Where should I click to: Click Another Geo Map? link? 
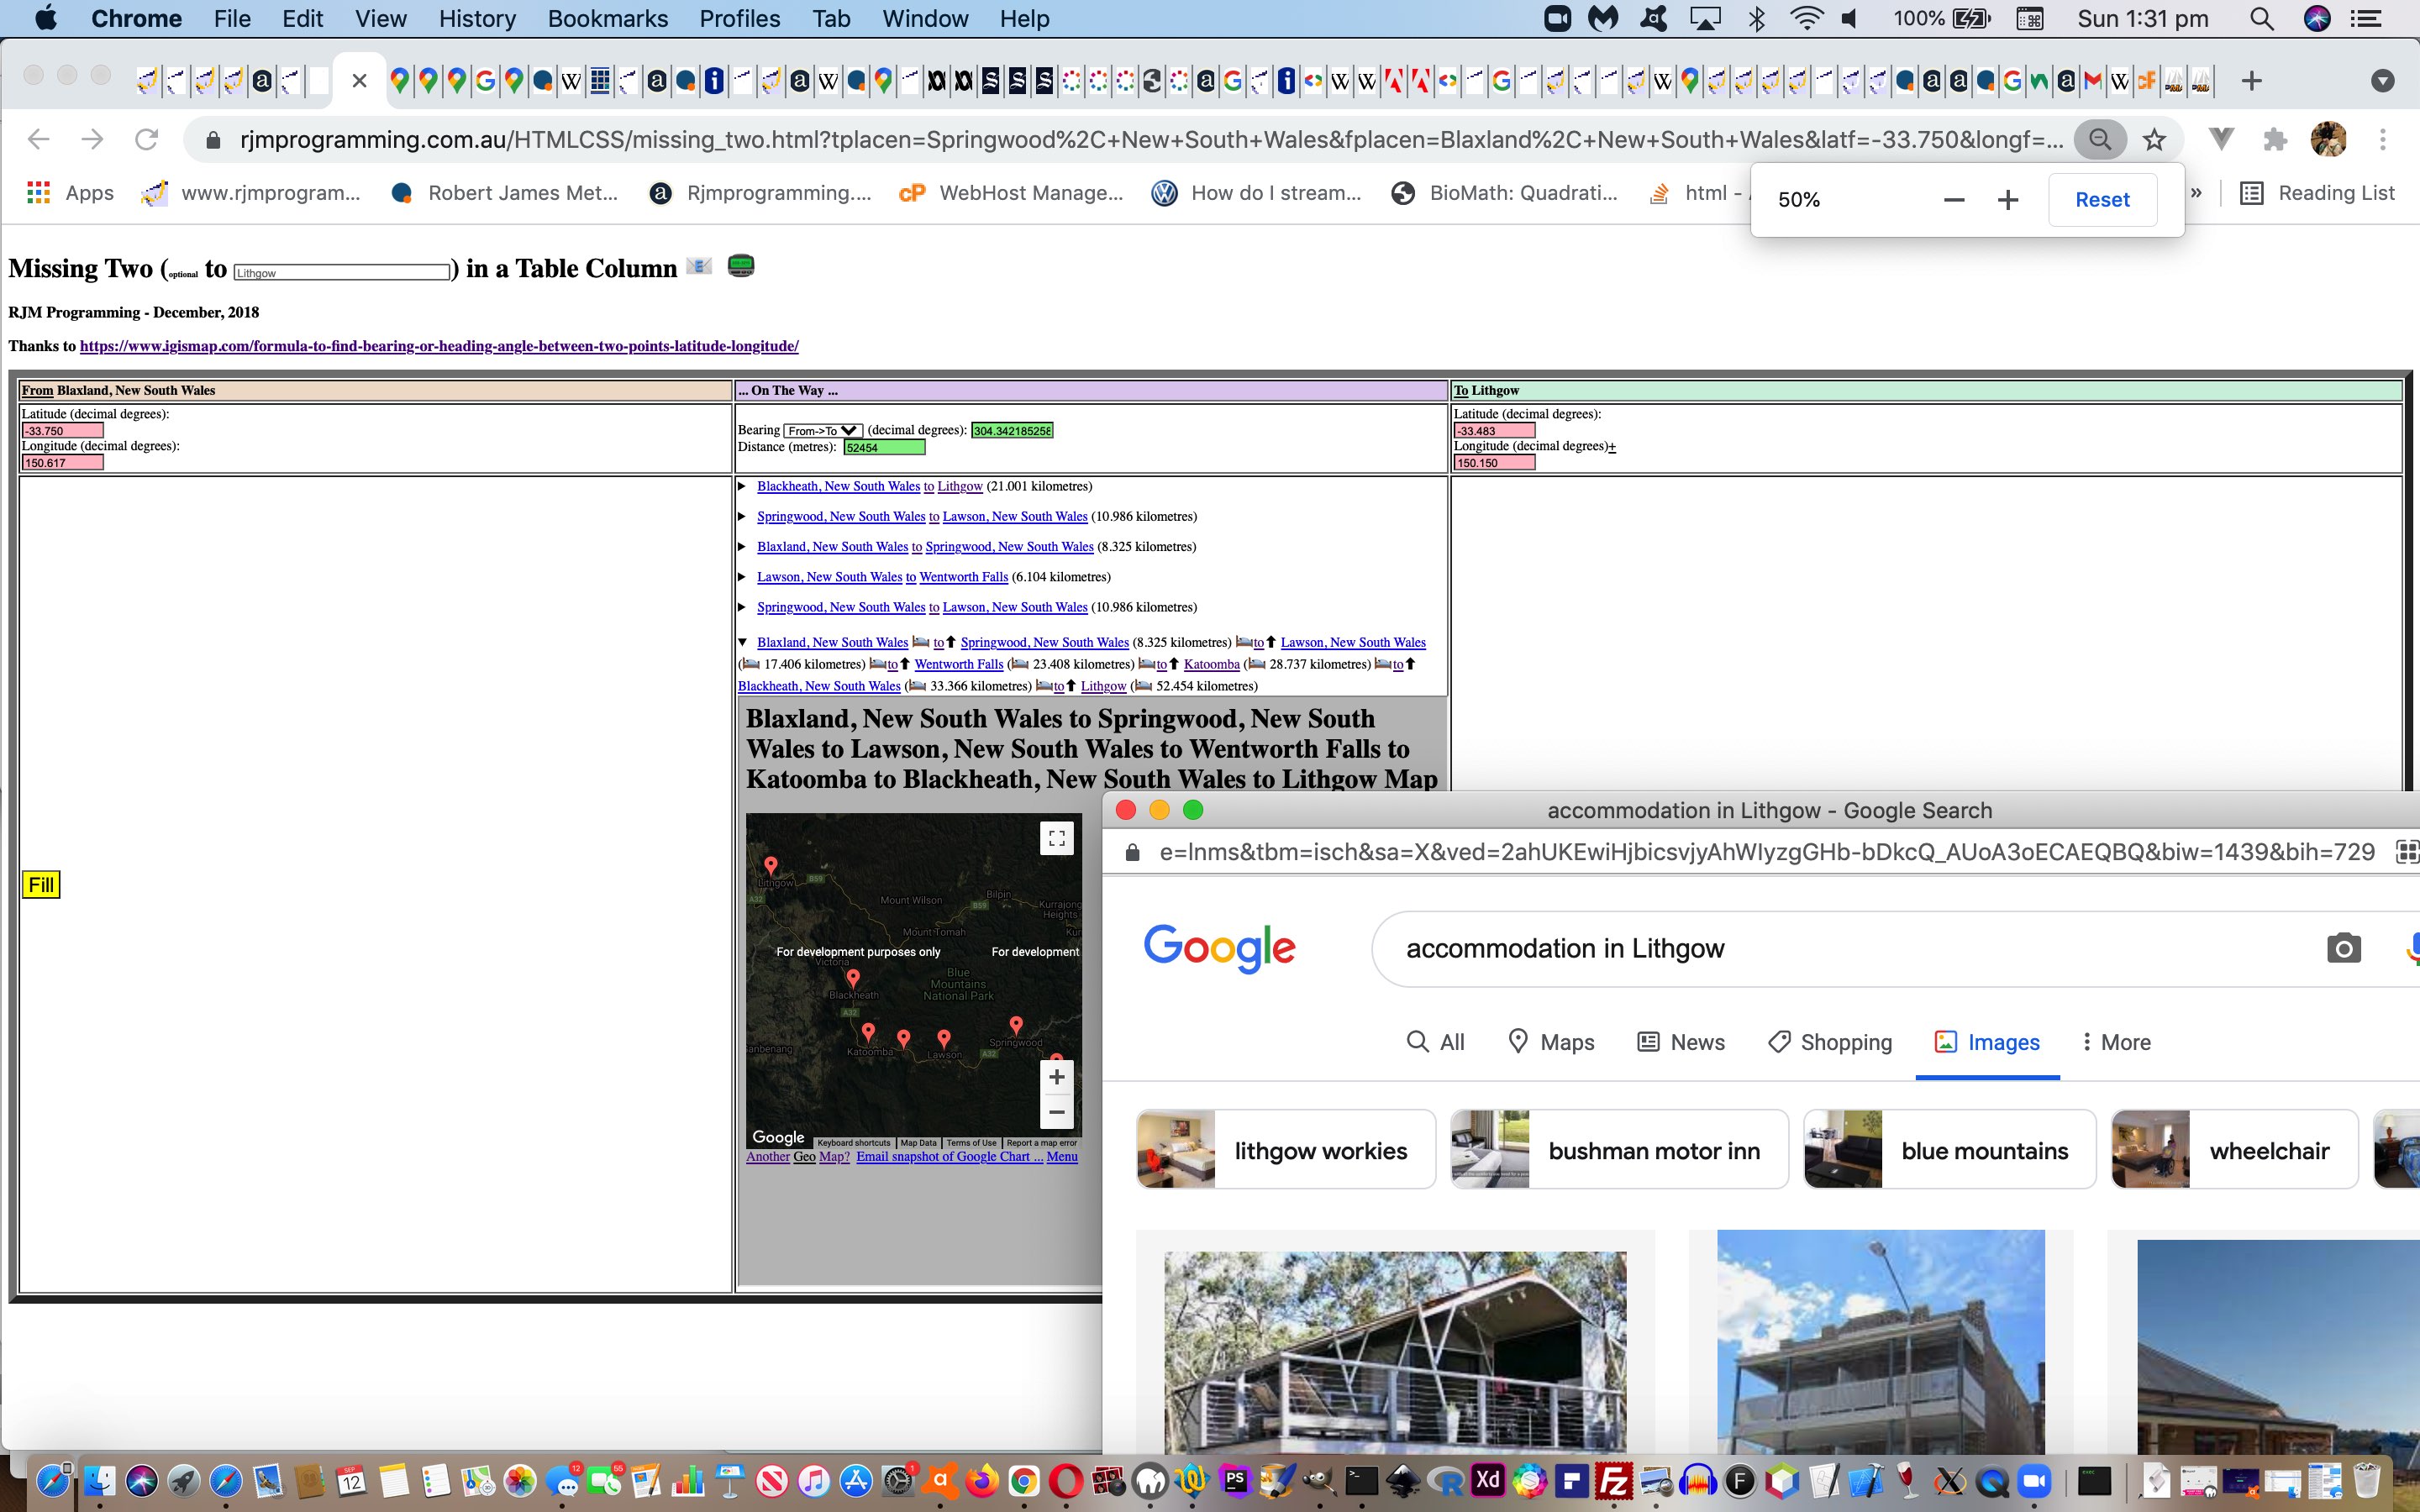[x=798, y=1157]
